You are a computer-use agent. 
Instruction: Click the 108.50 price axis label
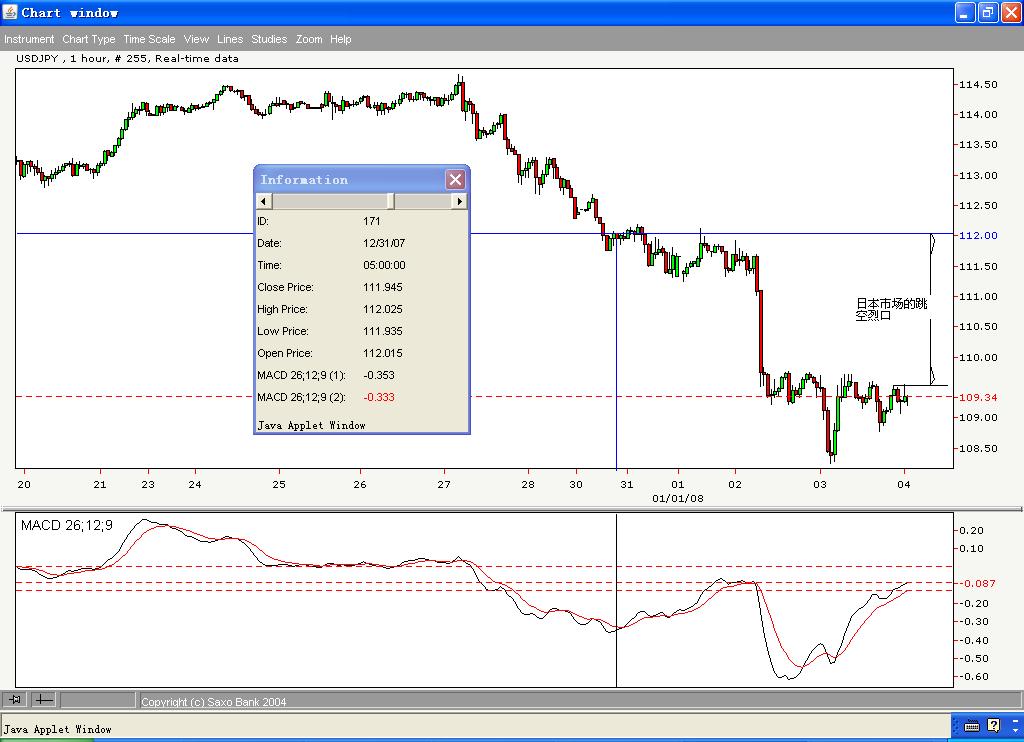point(978,448)
